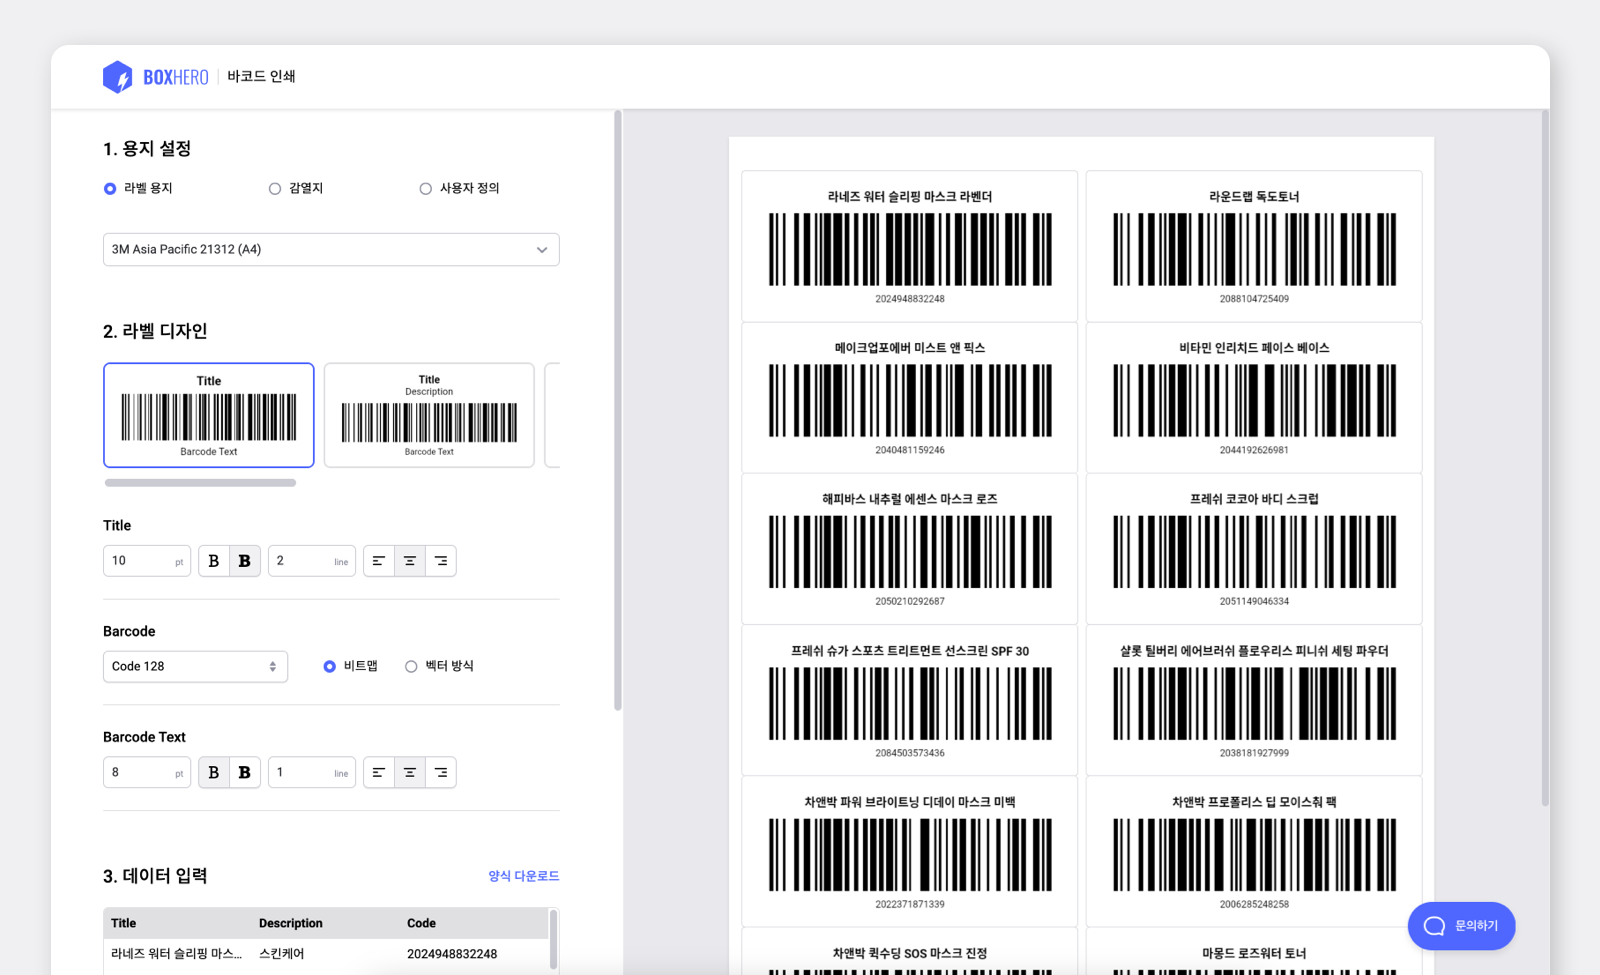
Task: Select 벡터 방식 barcode rendering
Action: click(x=439, y=666)
